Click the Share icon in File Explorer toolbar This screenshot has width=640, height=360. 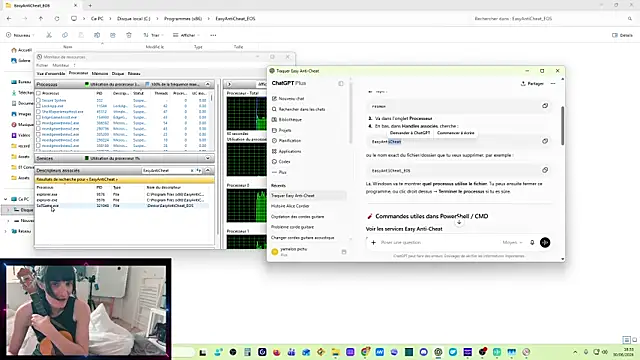click(x=113, y=35)
